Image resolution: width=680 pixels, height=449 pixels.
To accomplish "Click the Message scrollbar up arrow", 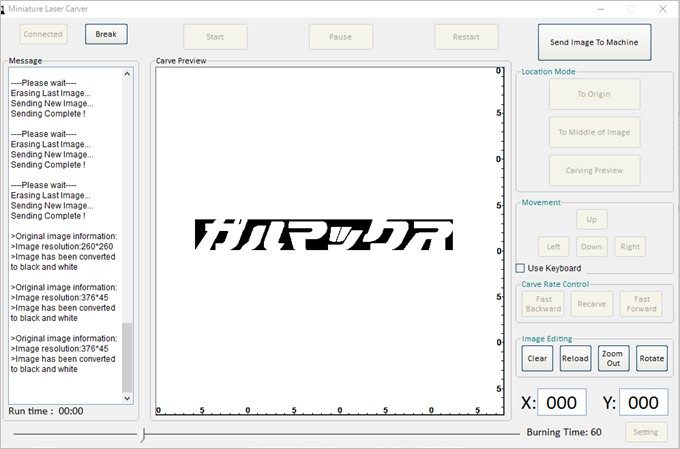I will tap(128, 74).
